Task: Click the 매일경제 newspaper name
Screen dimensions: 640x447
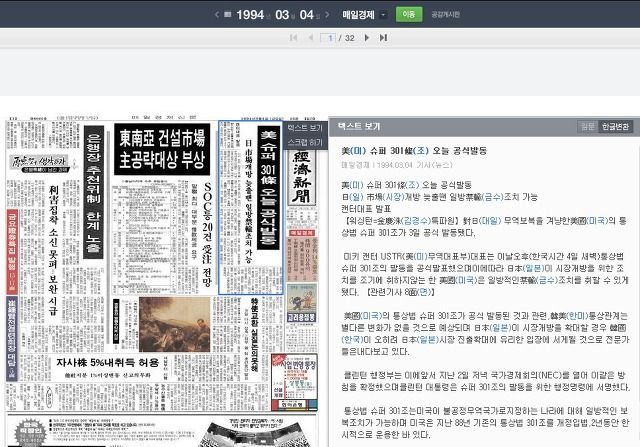Action: pyautogui.click(x=358, y=15)
